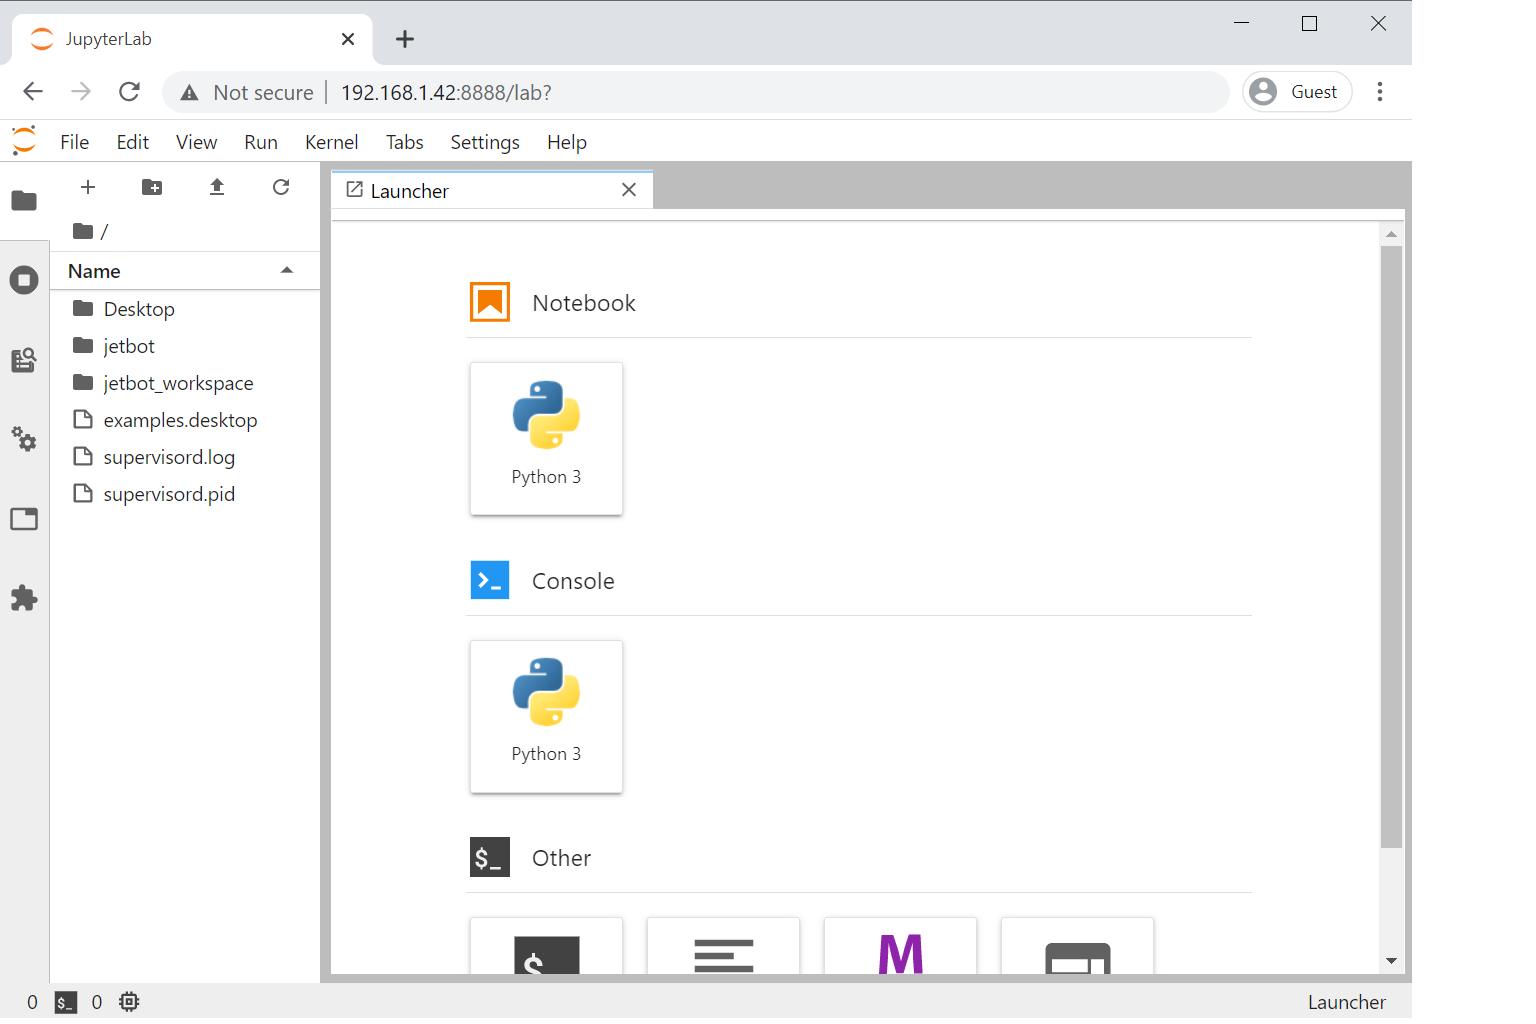The width and height of the screenshot is (1536, 1024).
Task: Create a new folder in file browser
Action: (152, 187)
